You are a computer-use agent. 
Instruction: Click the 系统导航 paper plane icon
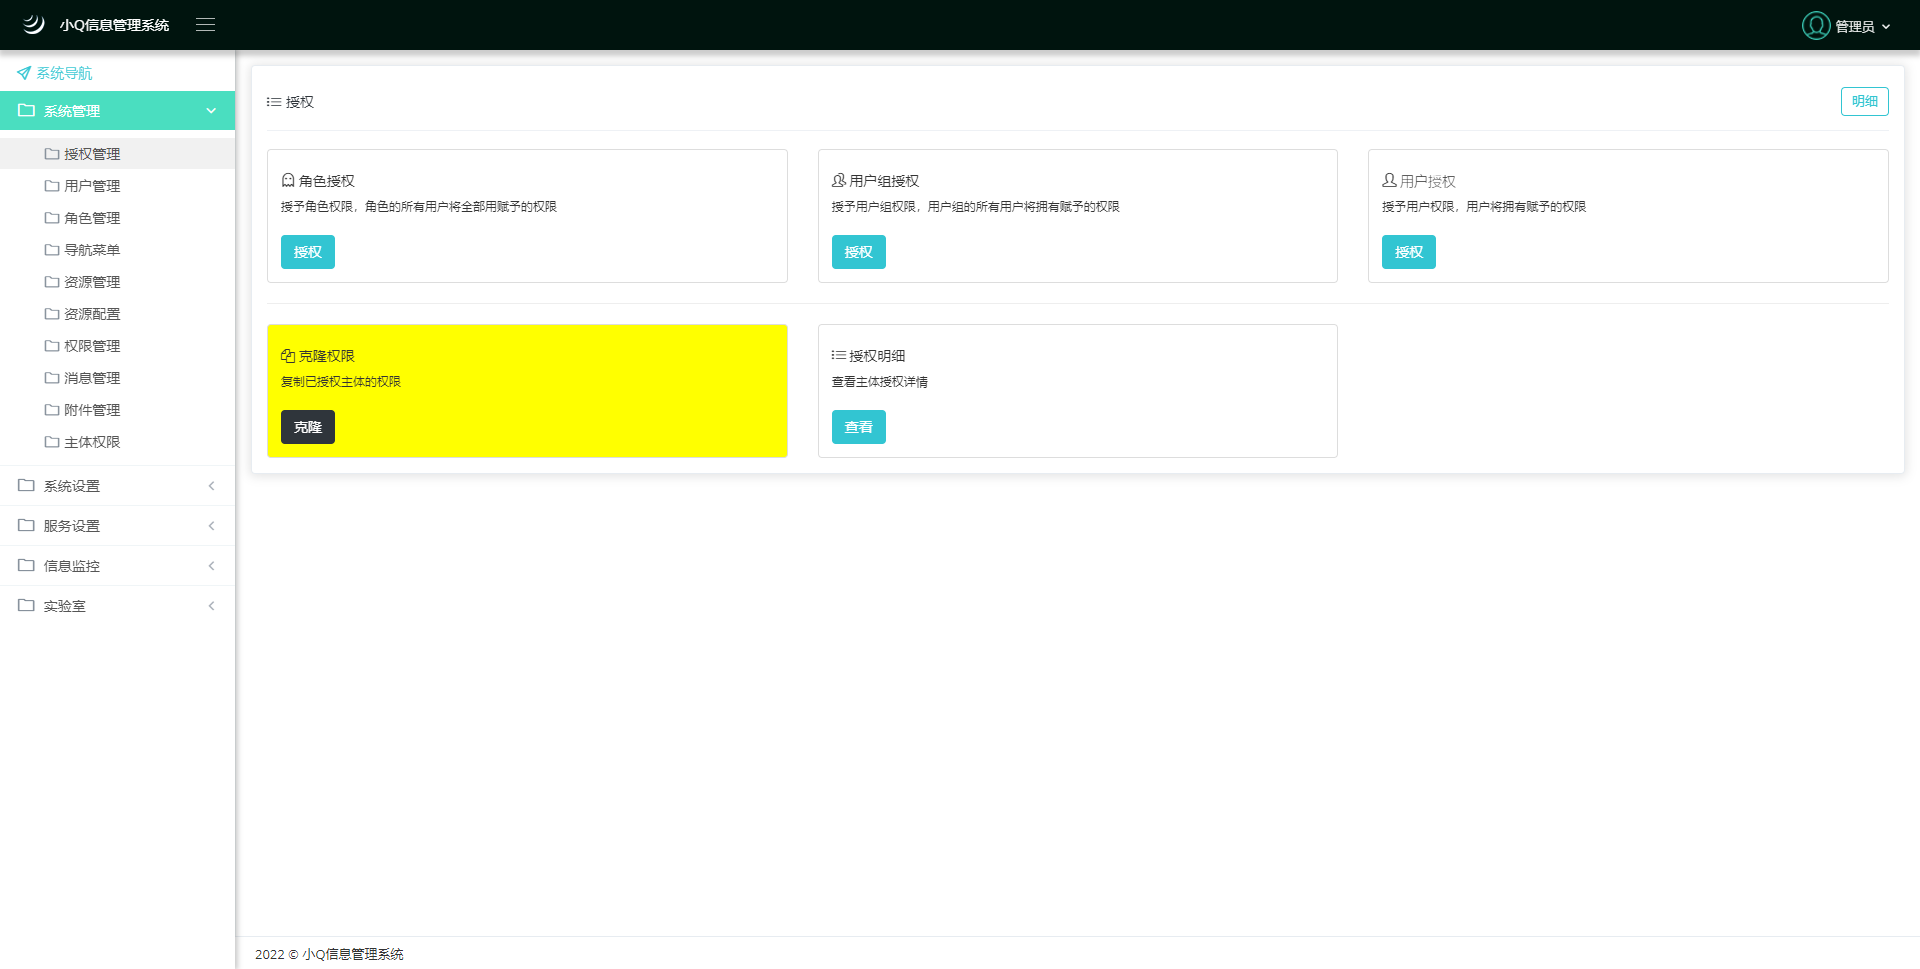[24, 73]
